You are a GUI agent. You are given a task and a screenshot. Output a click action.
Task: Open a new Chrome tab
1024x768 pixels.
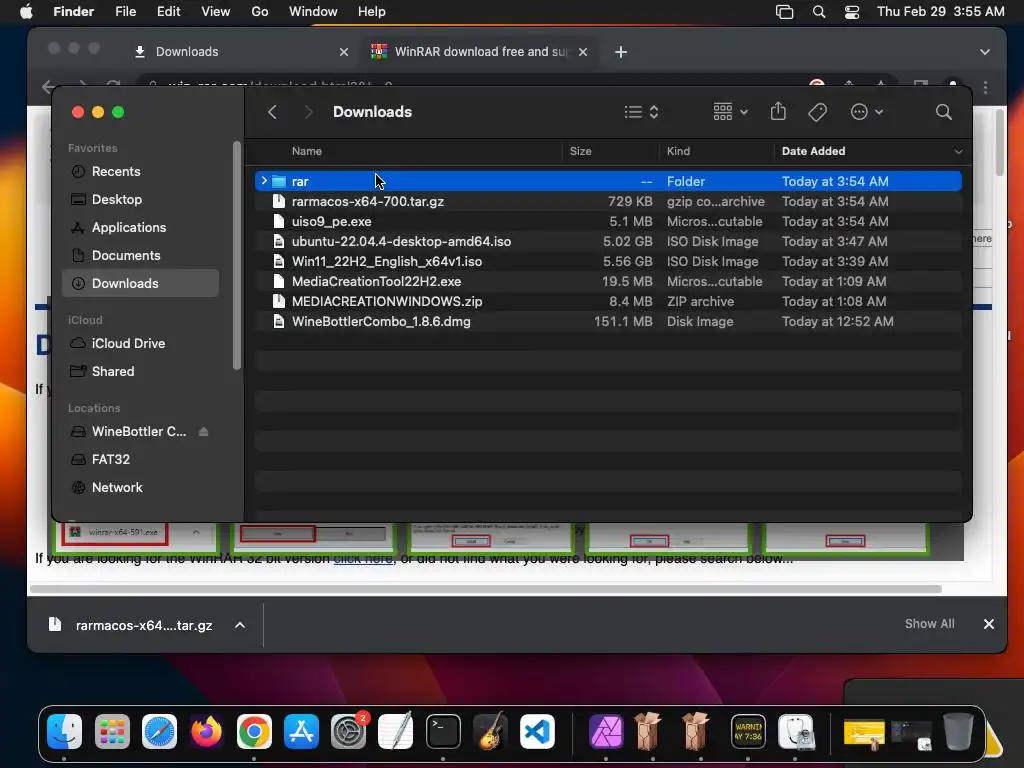620,52
